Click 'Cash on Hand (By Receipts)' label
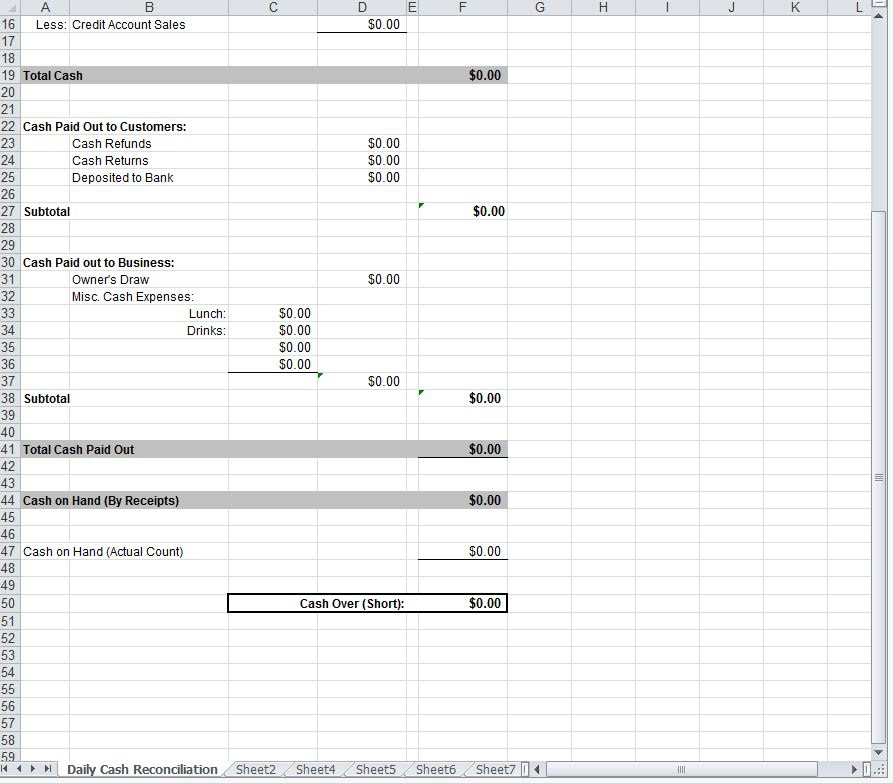 101,501
